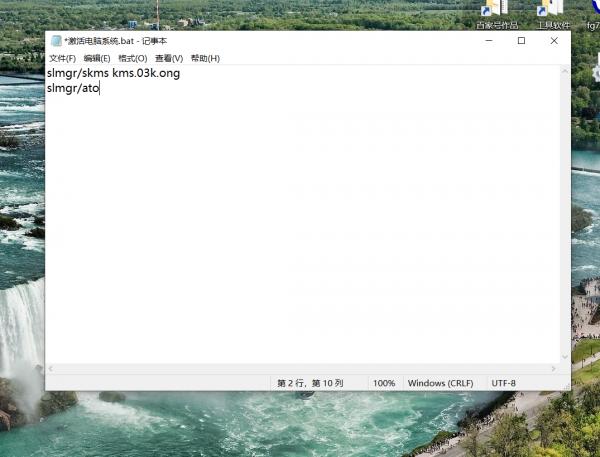The image size is (600, 457).
Task: Click the text line 'slmgr/skms kms.03k.ong'
Action: (x=113, y=73)
